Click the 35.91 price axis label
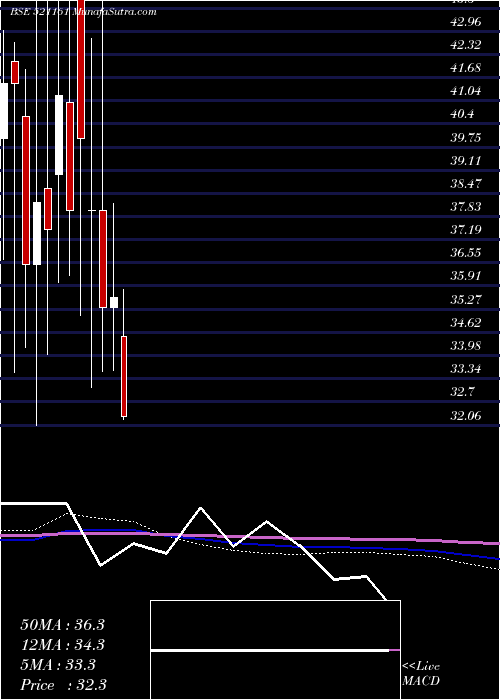Viewport: 500px width, 700px height. 466,276
